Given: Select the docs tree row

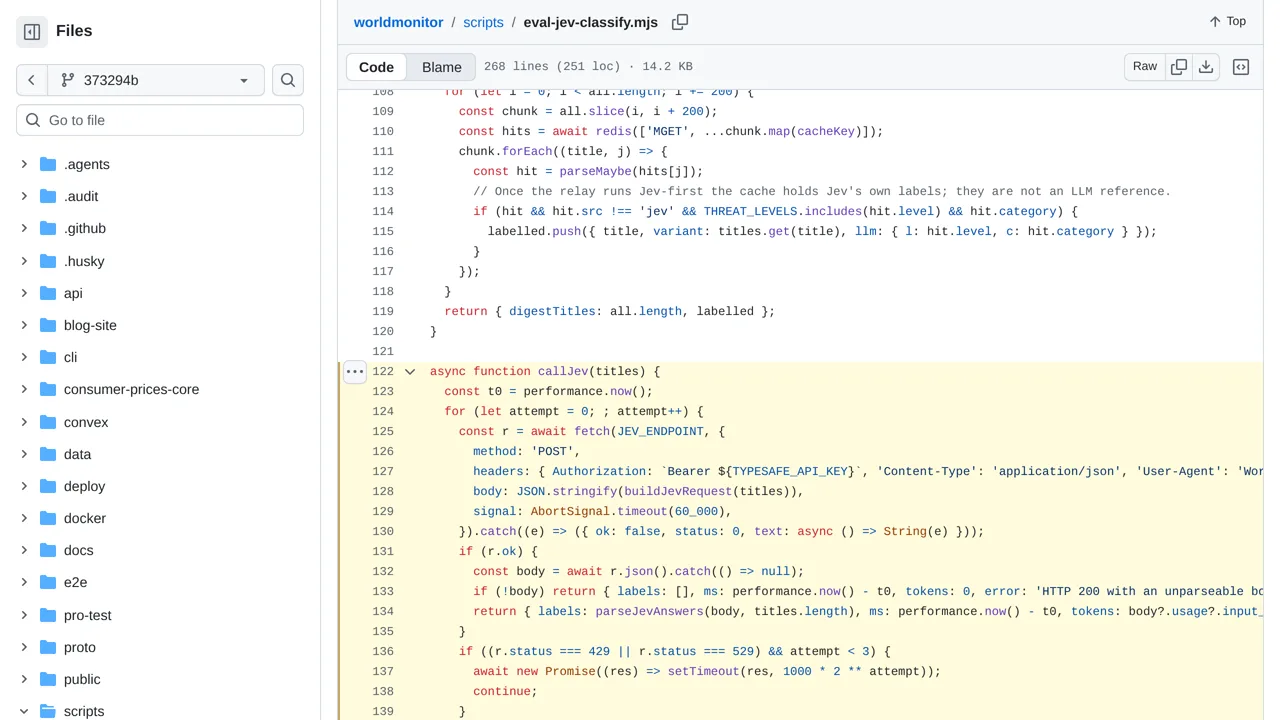Looking at the screenshot, I should pyautogui.click(x=160, y=550).
